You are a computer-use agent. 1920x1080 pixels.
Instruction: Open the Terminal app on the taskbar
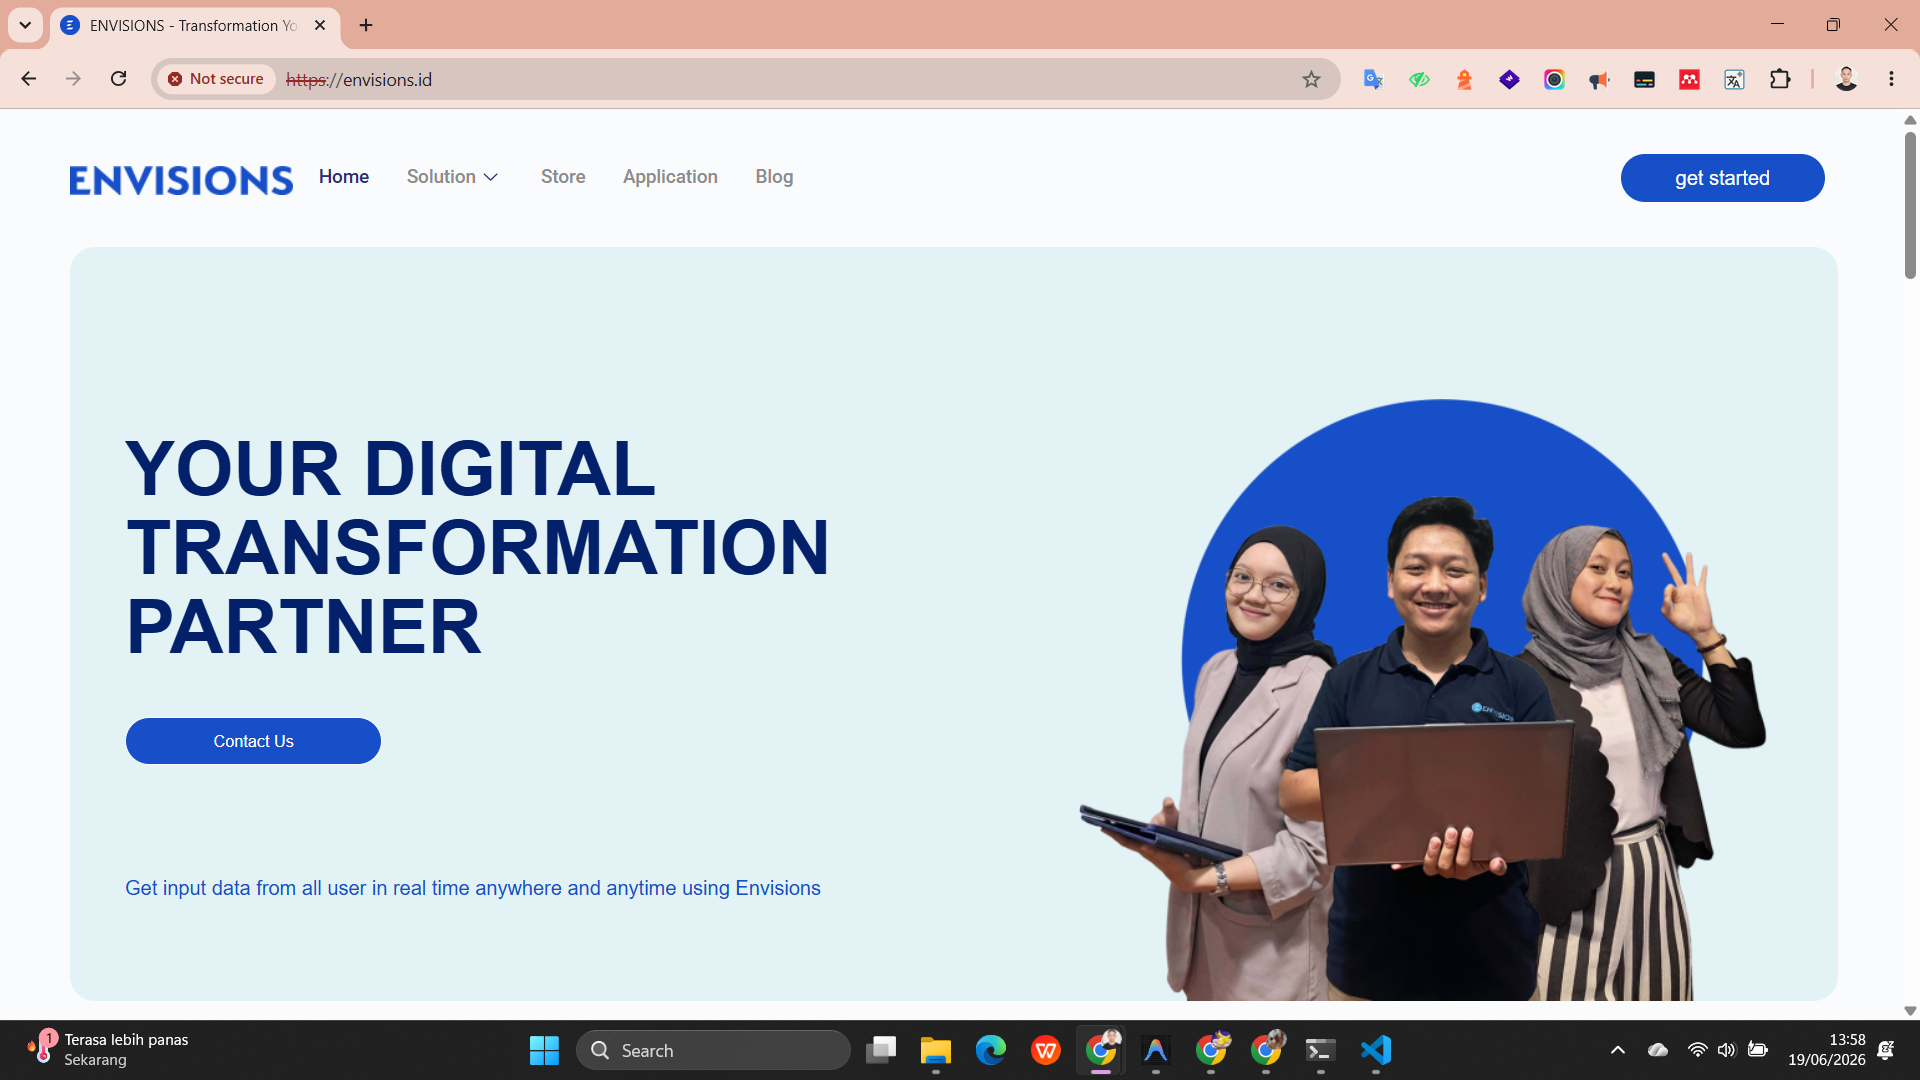point(1321,1050)
